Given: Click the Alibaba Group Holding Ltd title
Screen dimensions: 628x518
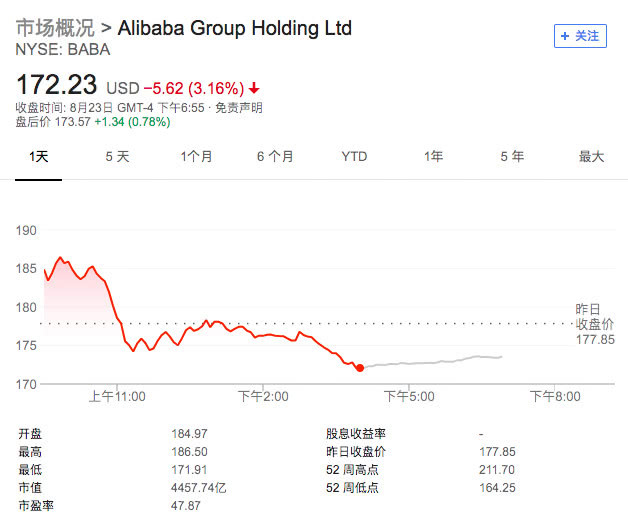Looking at the screenshot, I should coord(235,28).
